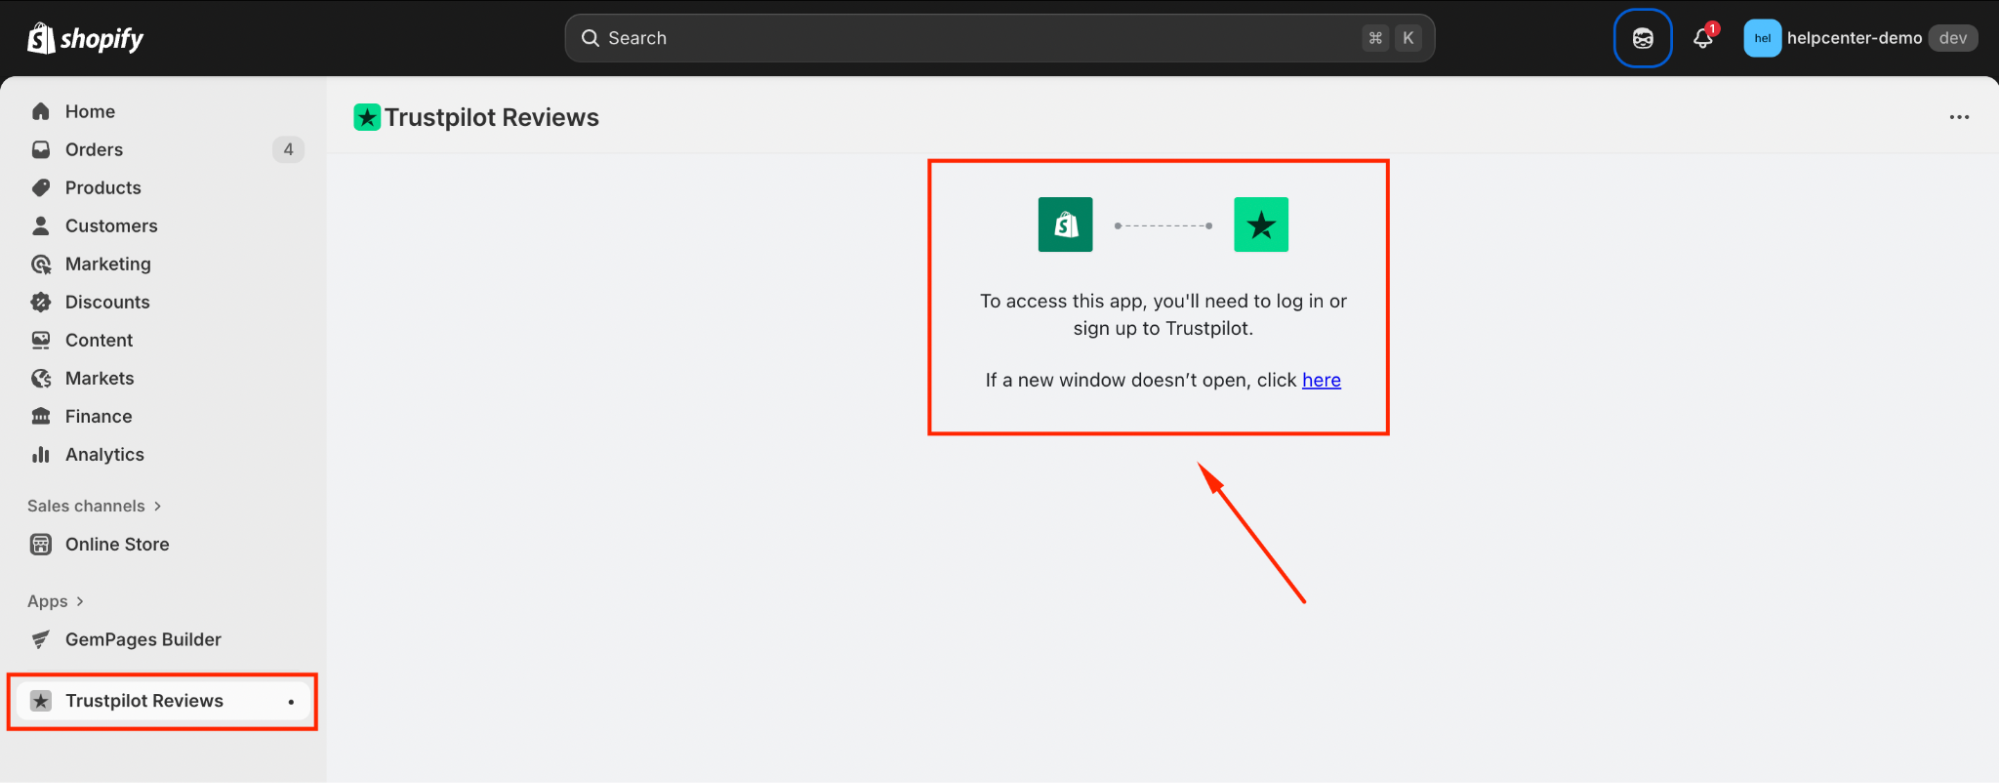
Task: Click the Home icon in sidebar
Action: [x=41, y=111]
